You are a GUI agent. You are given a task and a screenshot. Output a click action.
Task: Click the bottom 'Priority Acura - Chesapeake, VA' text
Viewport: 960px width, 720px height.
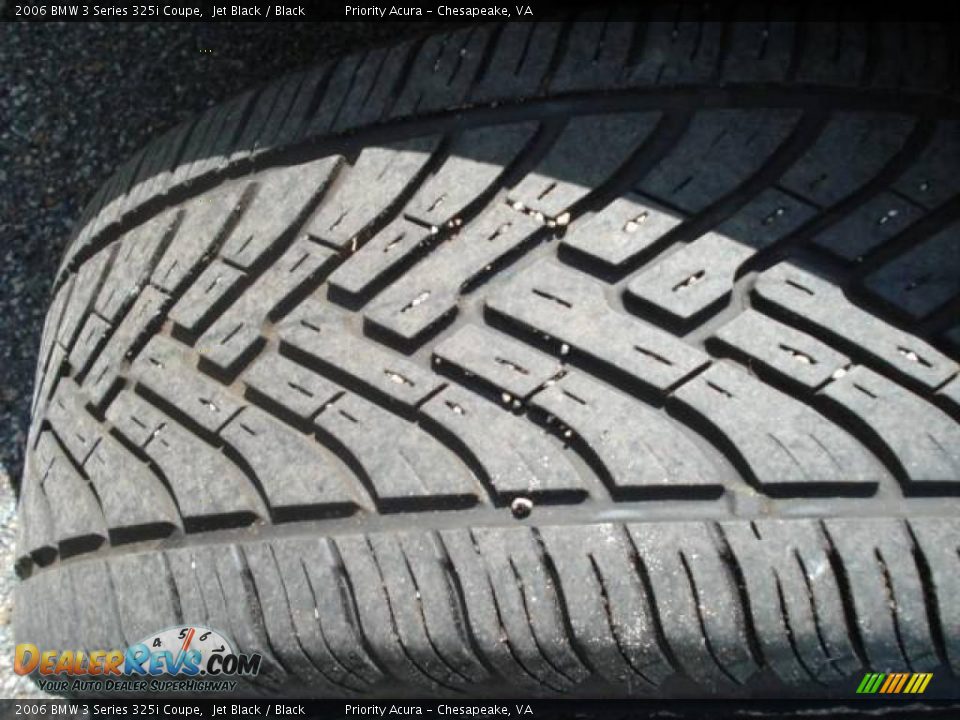pyautogui.click(x=438, y=710)
